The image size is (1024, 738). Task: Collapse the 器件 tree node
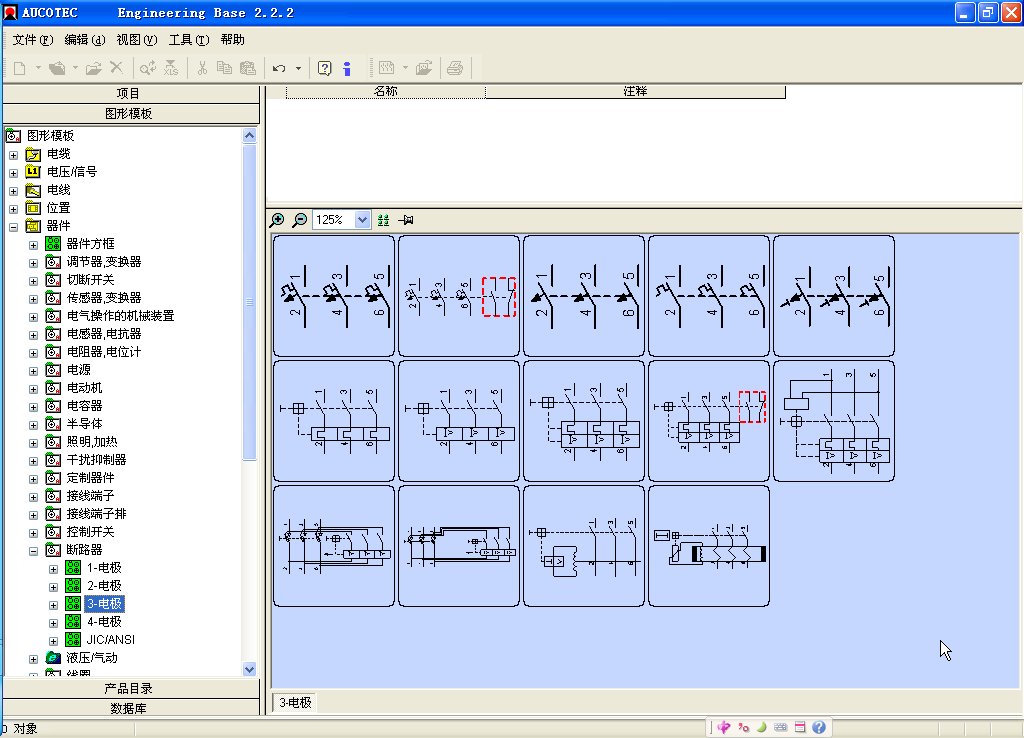pos(14,227)
